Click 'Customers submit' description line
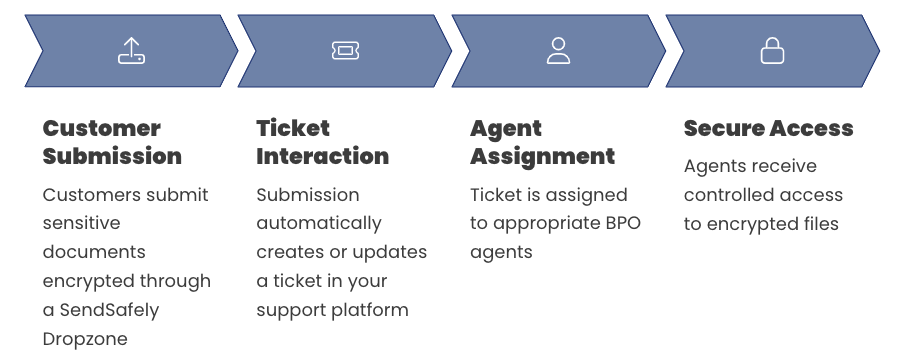Viewport: 905px width, 360px height. pyautogui.click(x=125, y=195)
